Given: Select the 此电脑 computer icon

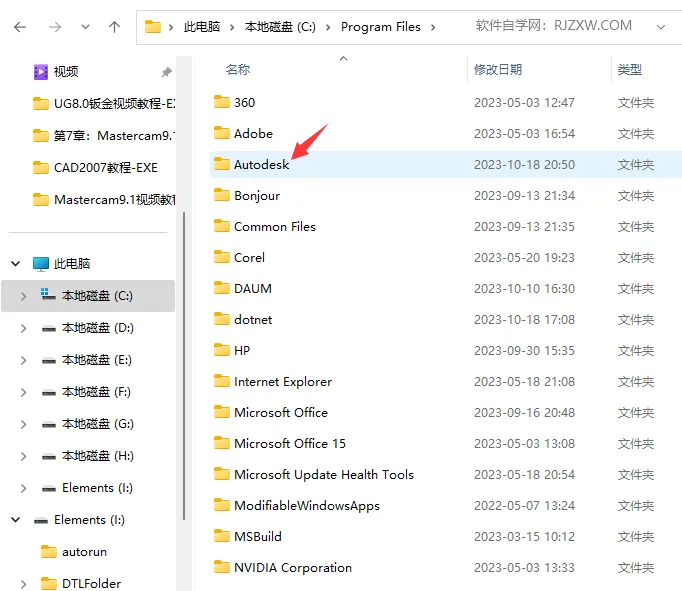Looking at the screenshot, I should 41,264.
